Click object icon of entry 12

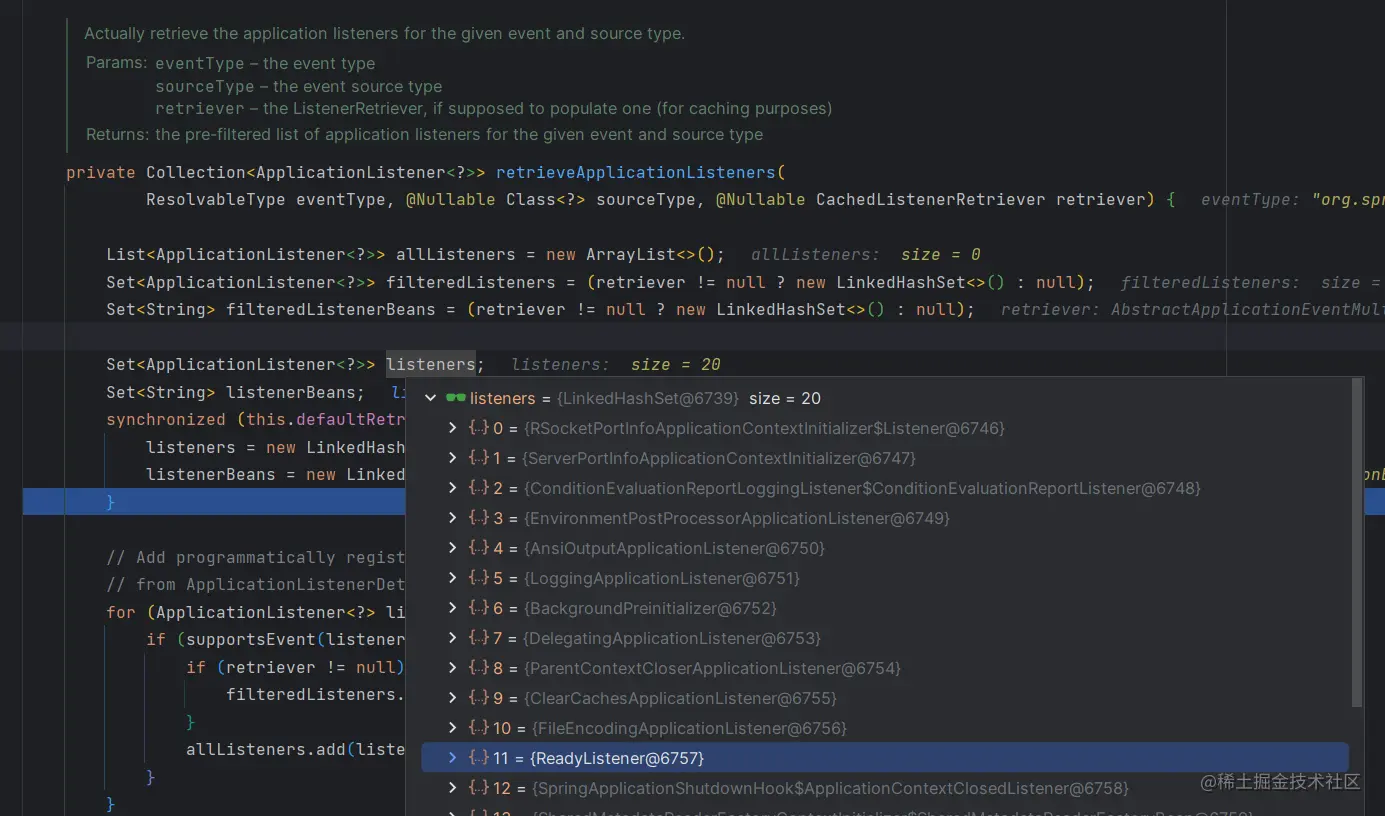[478, 788]
